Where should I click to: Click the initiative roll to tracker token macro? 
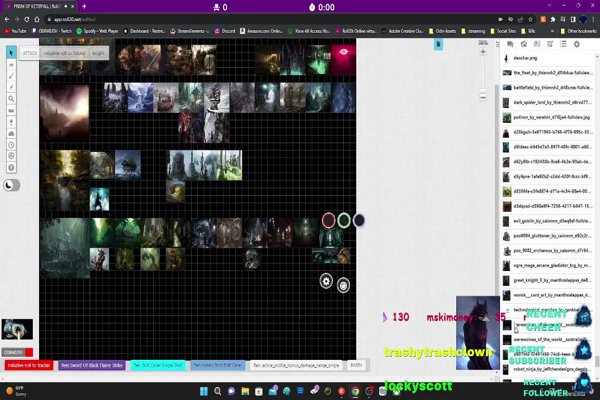[64, 53]
